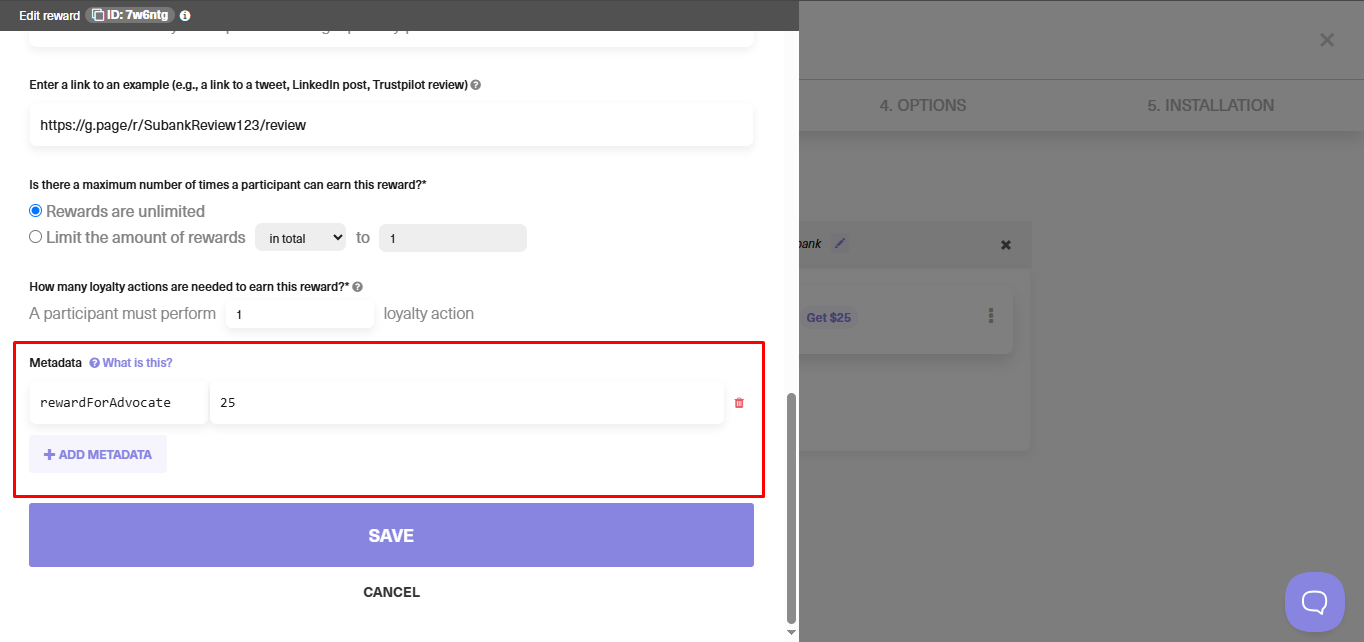This screenshot has width=1364, height=642.
Task: Click the X on the background reward card
Action: pos(1006,245)
